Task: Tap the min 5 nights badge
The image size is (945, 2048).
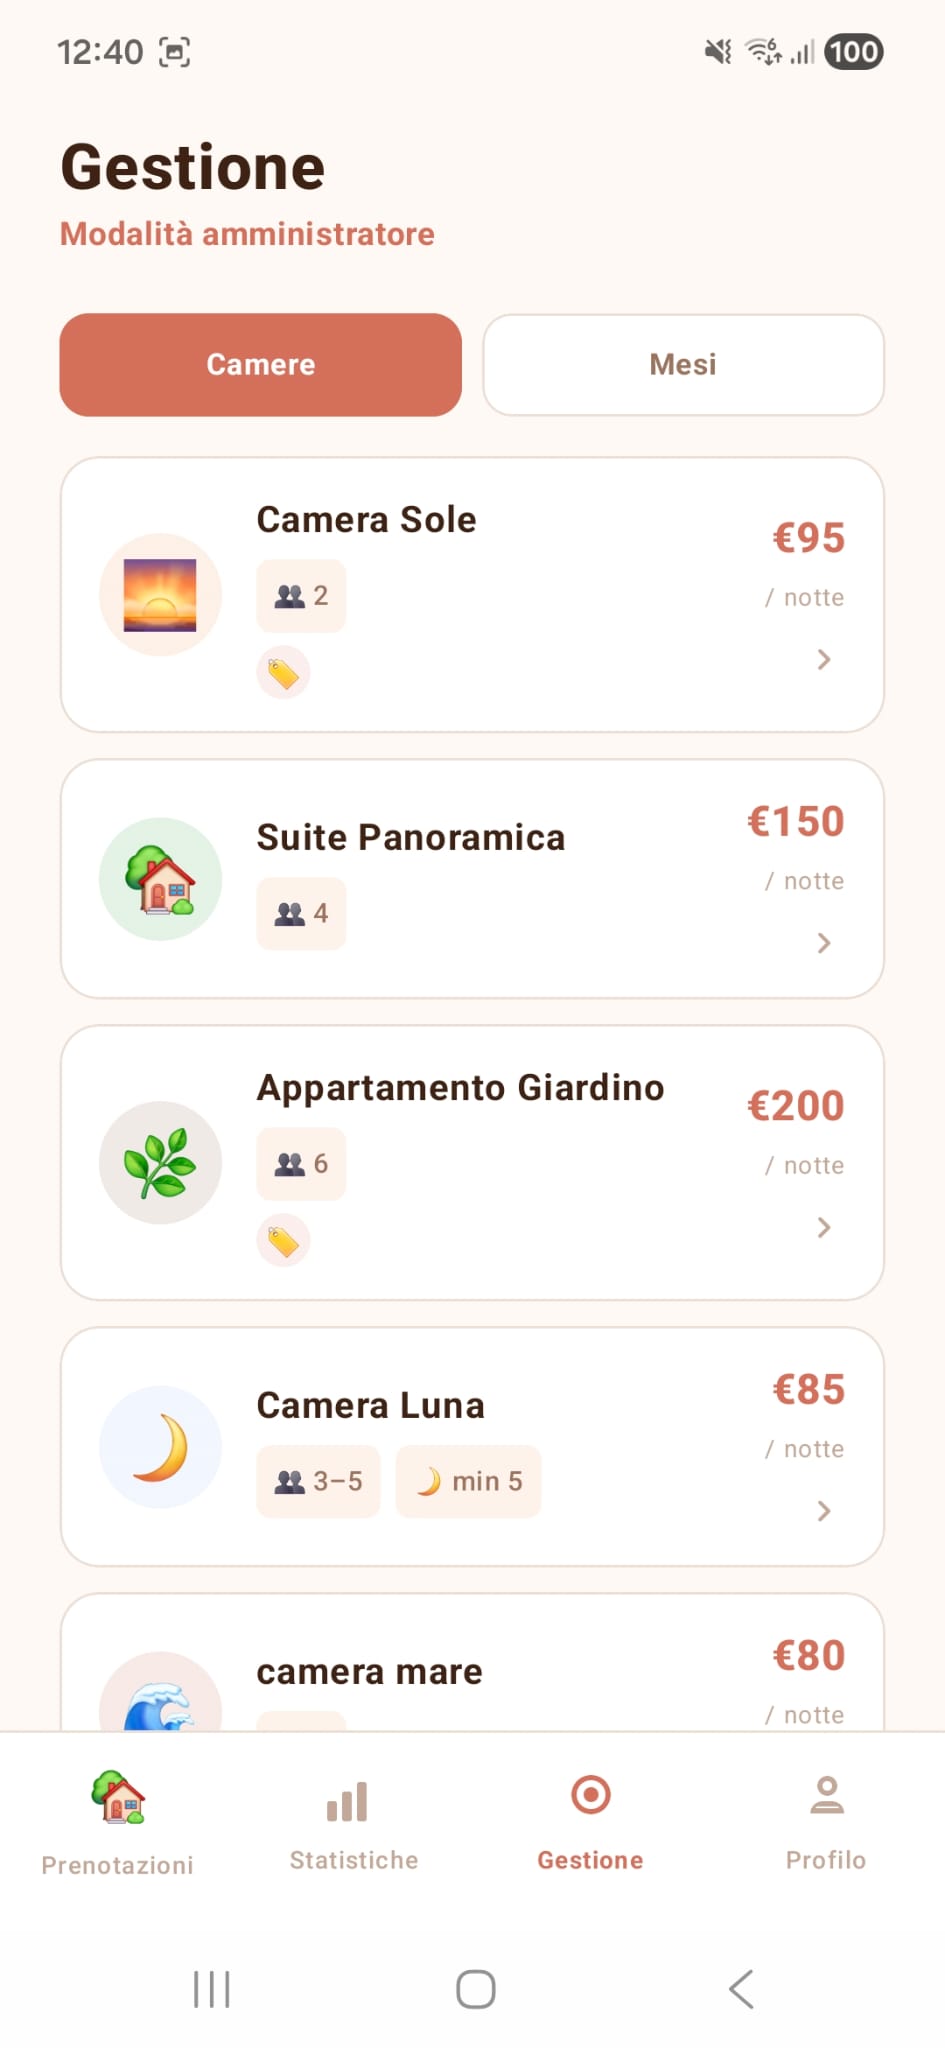Action: pyautogui.click(x=468, y=1481)
